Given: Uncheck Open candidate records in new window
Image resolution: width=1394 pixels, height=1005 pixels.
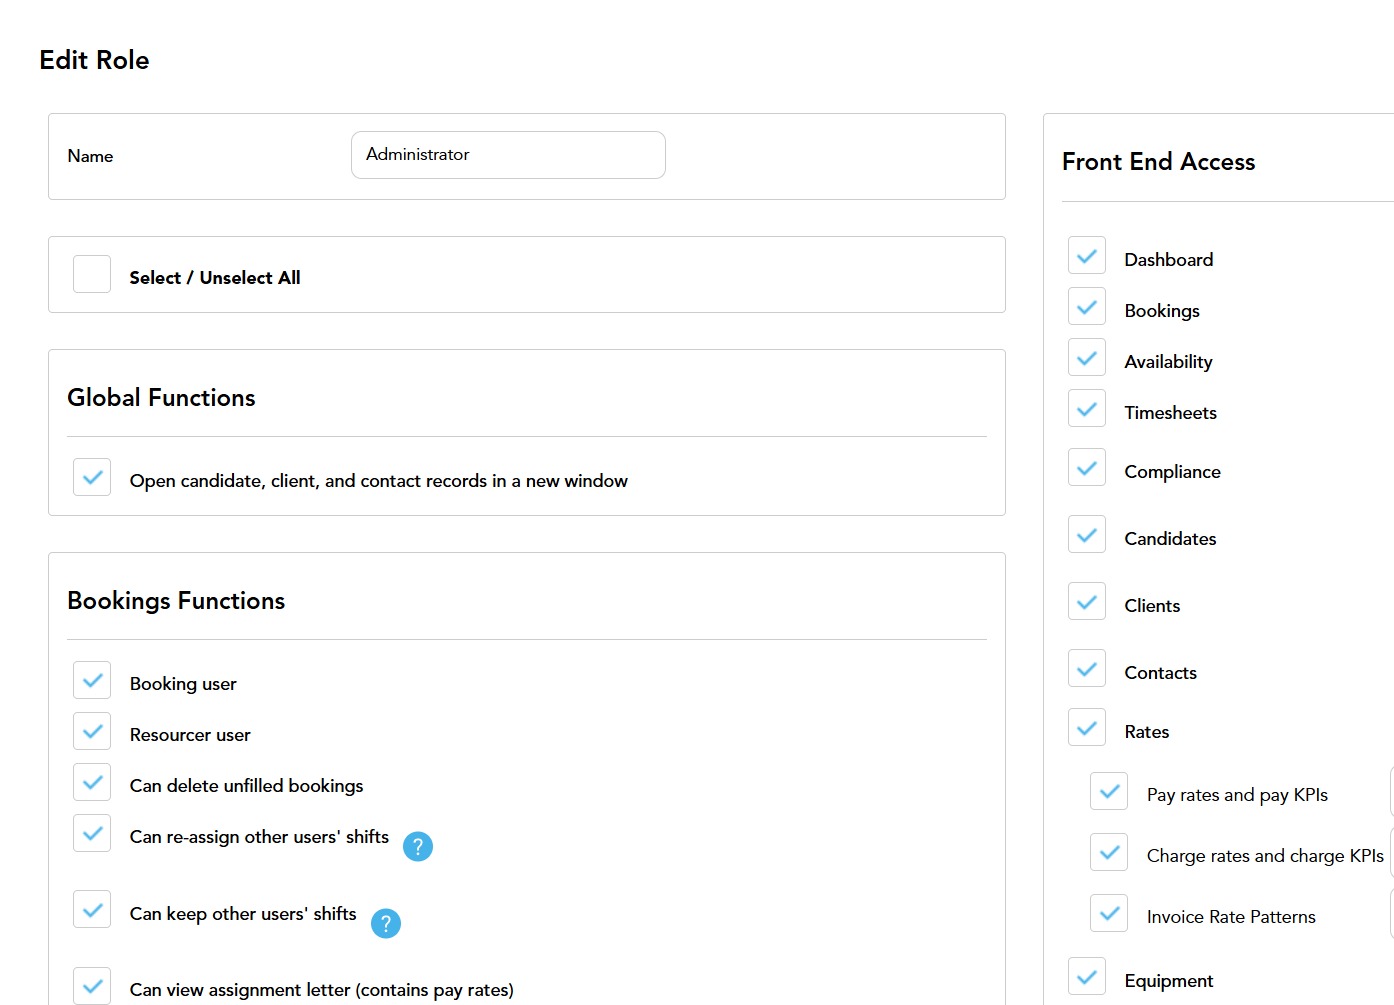Looking at the screenshot, I should pyautogui.click(x=92, y=478).
